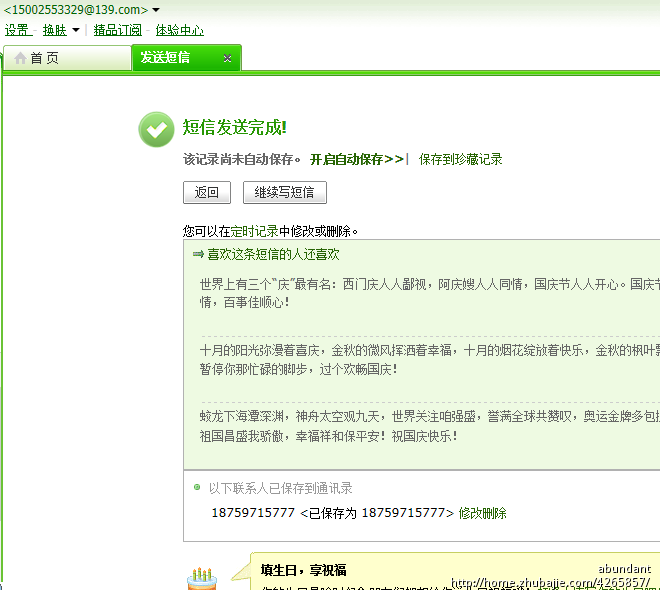The height and width of the screenshot is (590, 660).
Task: Click the 以下联系人已保存到通讯录 text
Action: (x=281, y=488)
